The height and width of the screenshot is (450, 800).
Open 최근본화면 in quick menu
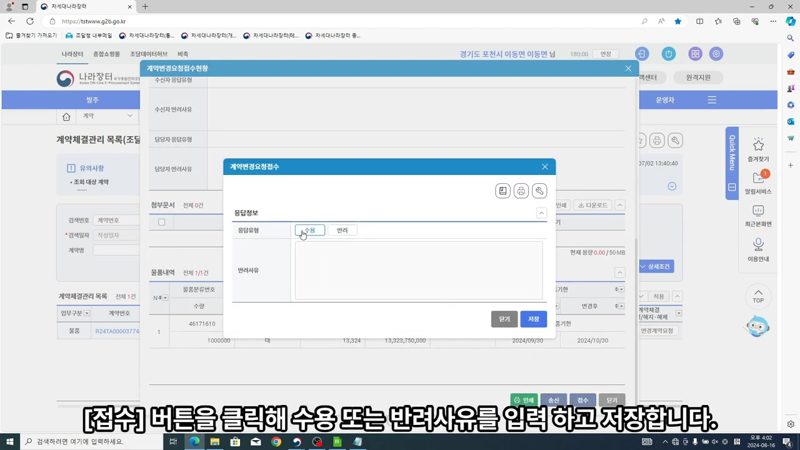[758, 215]
